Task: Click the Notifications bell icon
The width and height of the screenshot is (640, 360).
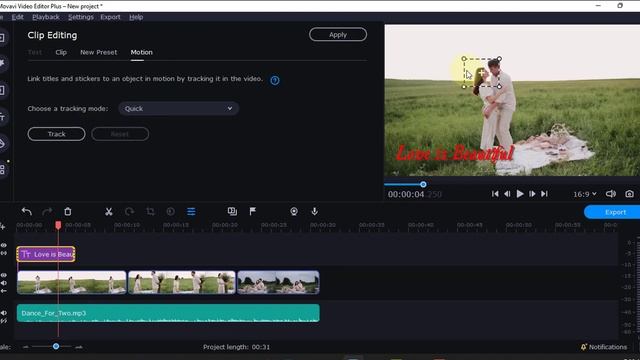Action: [583, 347]
